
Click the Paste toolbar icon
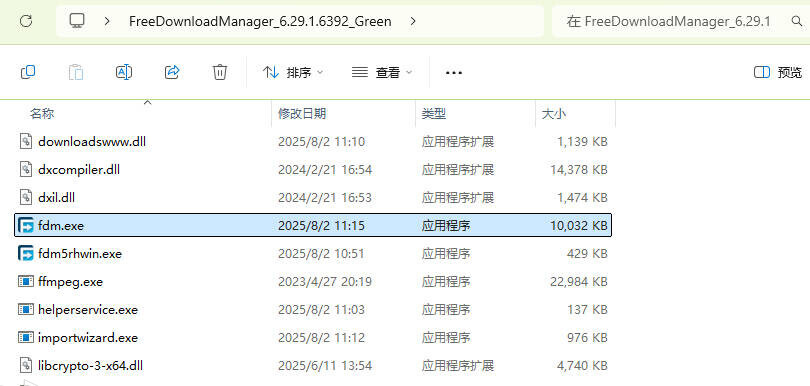[x=76, y=72]
